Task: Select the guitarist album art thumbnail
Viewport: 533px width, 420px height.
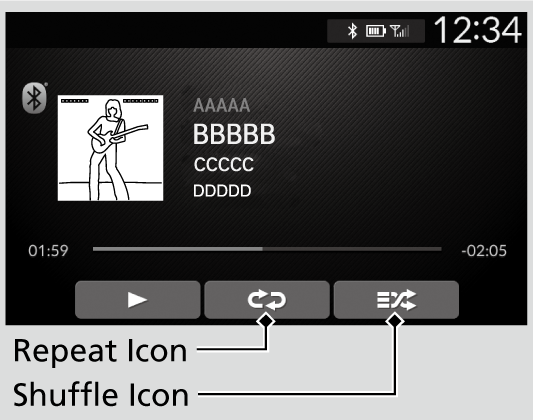Action: coord(110,148)
